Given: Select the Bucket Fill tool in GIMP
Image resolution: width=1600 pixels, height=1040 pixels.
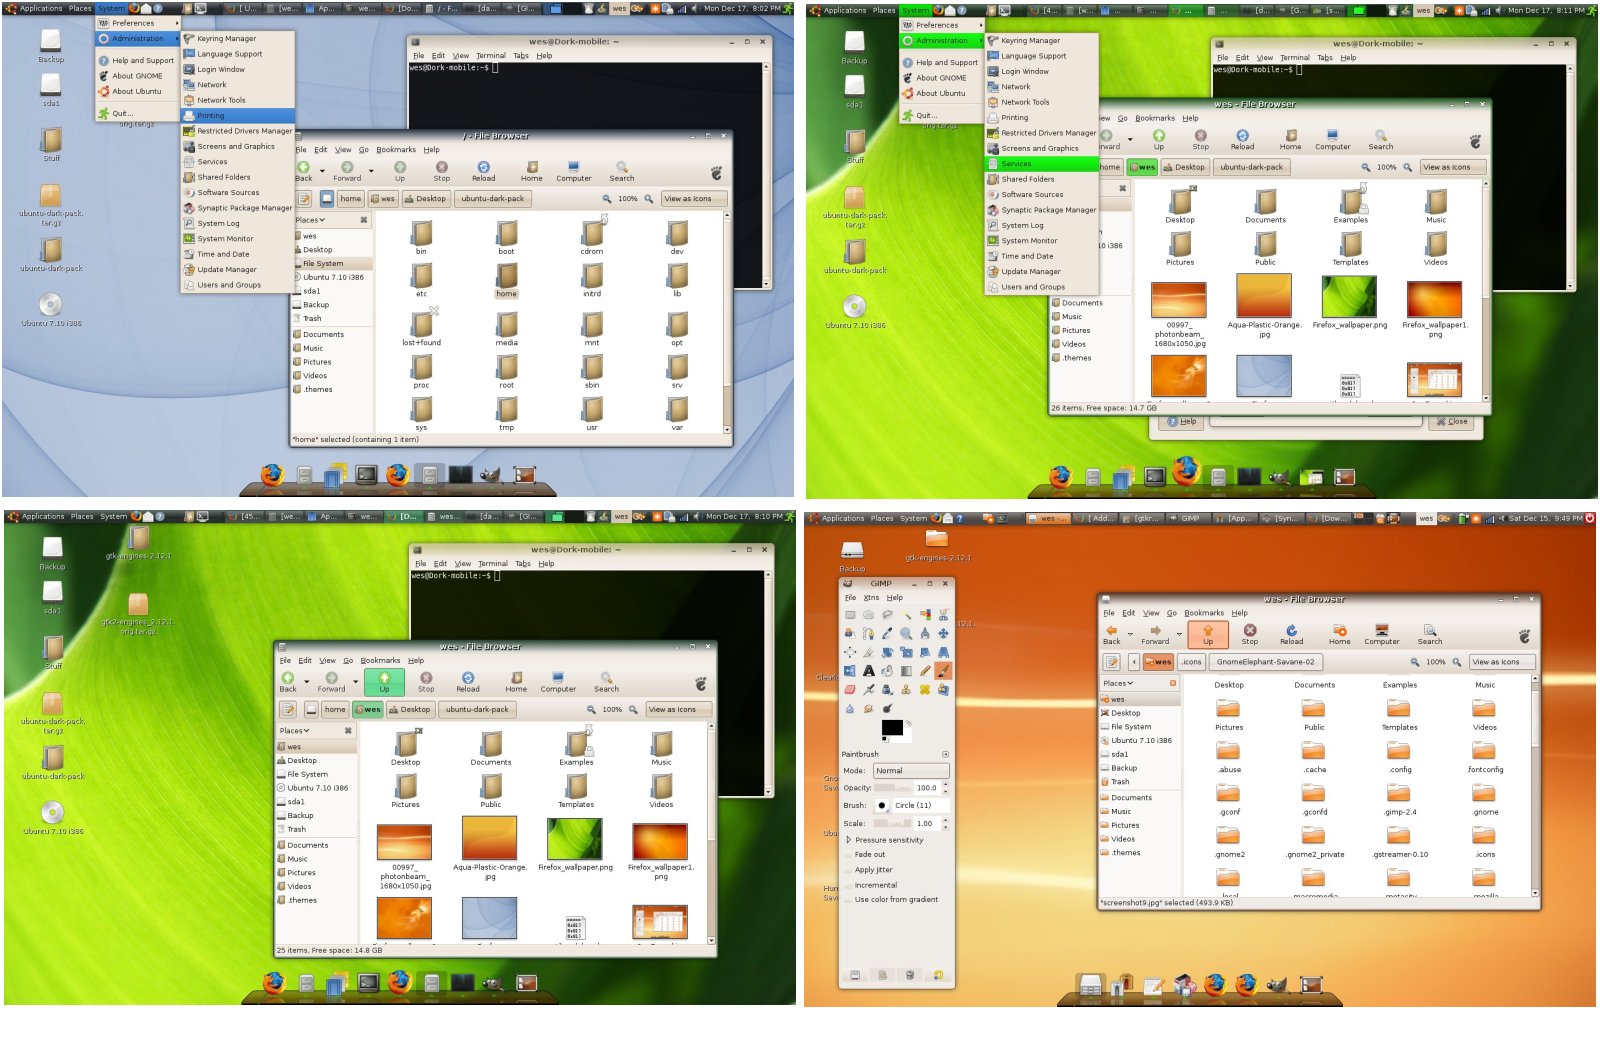Looking at the screenshot, I should (x=887, y=670).
